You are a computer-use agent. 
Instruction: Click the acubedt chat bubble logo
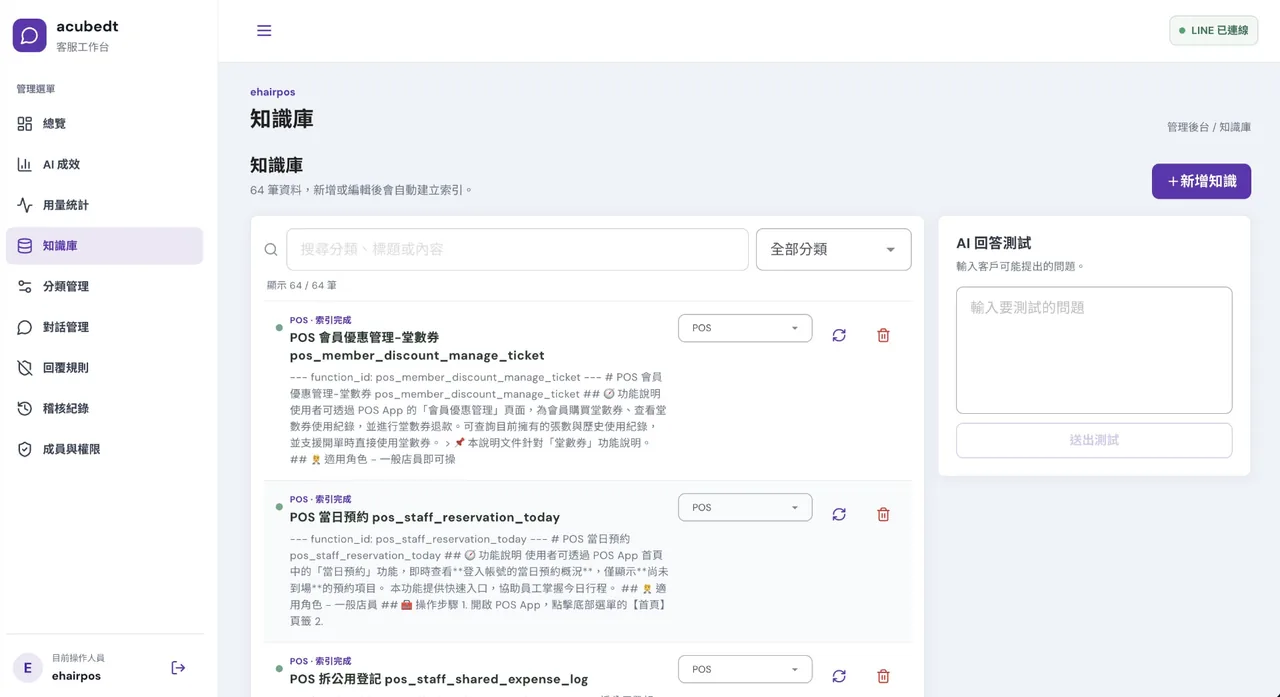pyautogui.click(x=30, y=35)
